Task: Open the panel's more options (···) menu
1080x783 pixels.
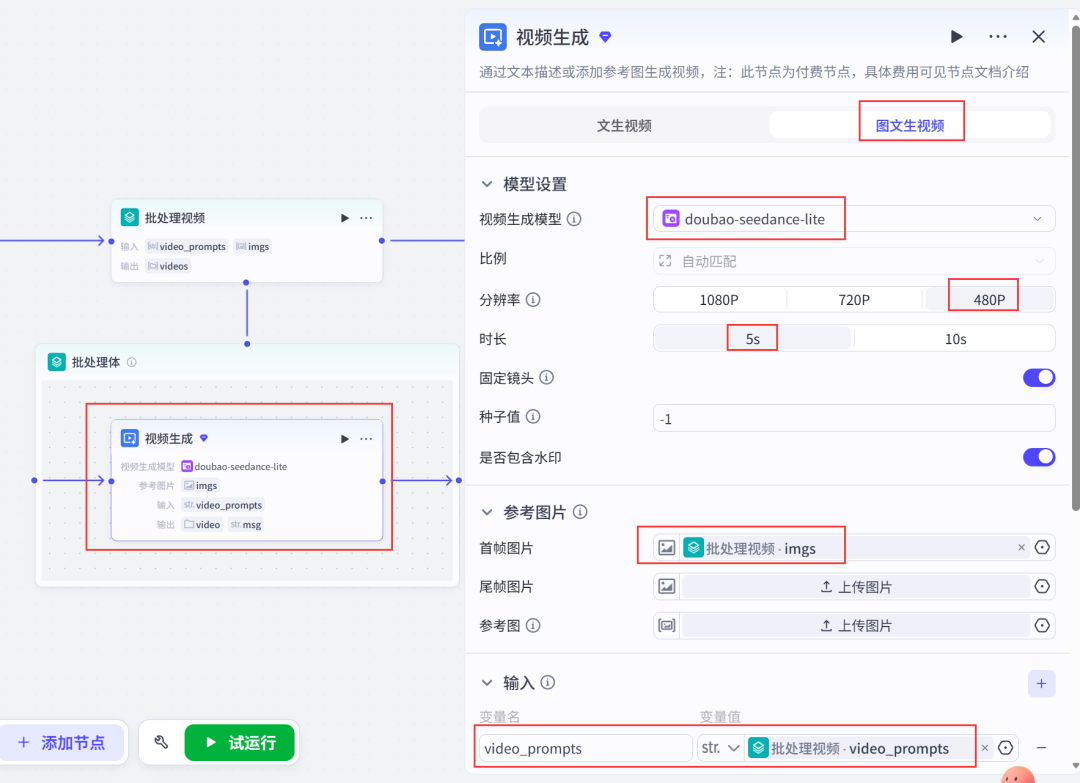Action: pyautogui.click(x=997, y=36)
